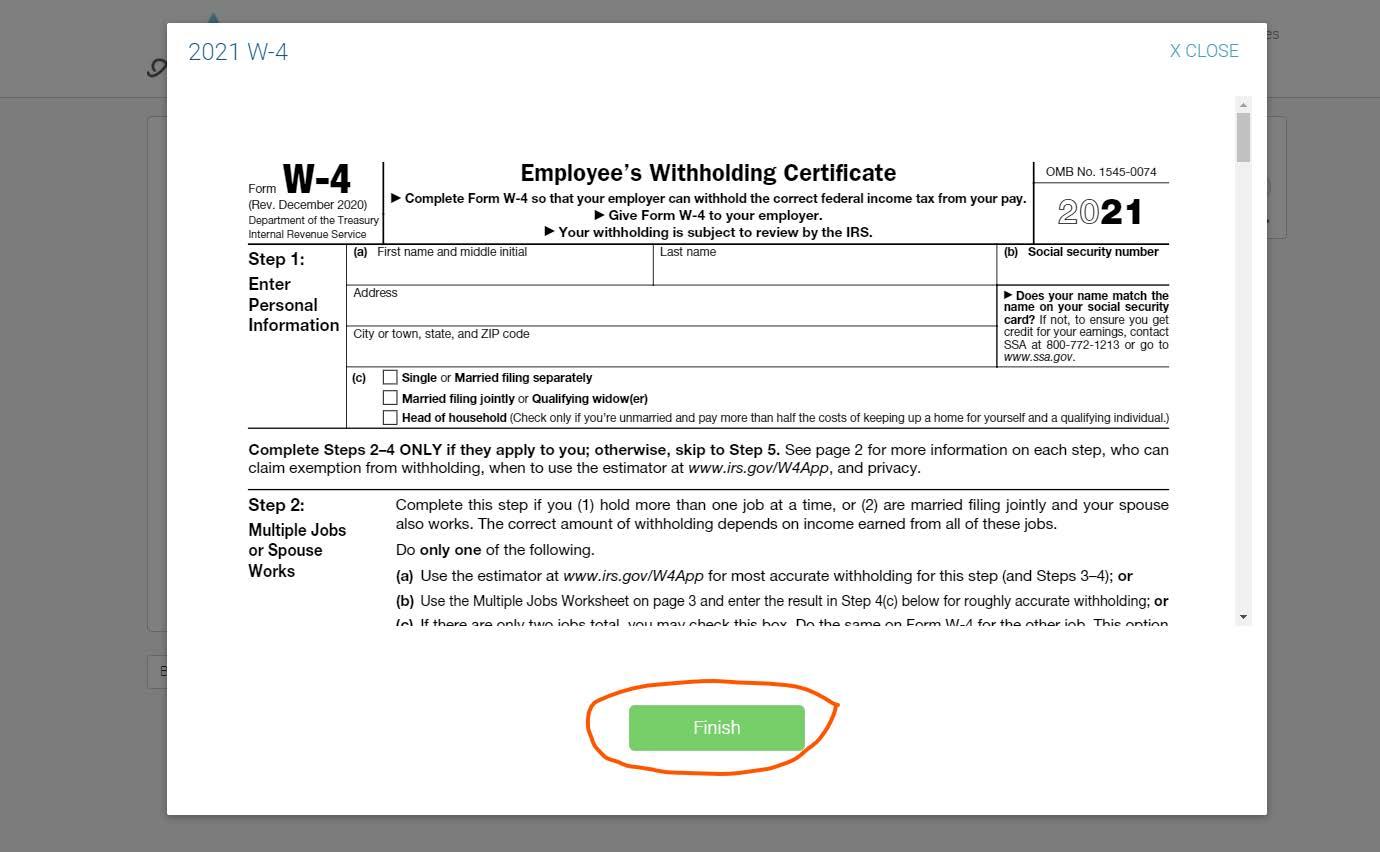Check Single or Married filing separately

click(390, 377)
